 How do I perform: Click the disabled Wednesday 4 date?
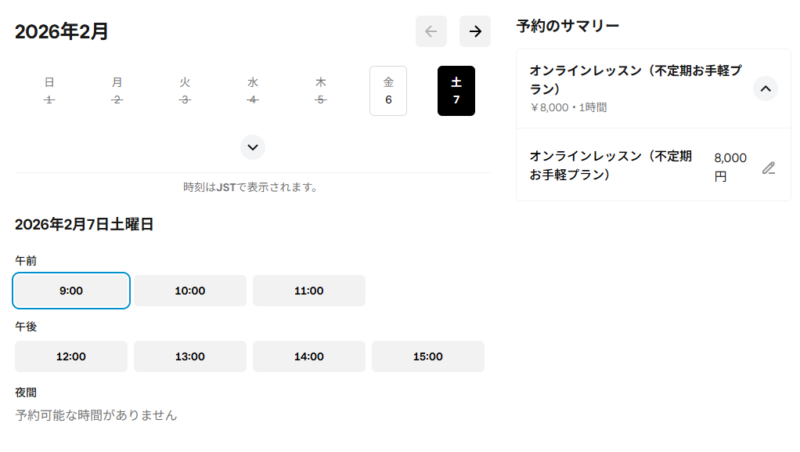[x=253, y=91]
